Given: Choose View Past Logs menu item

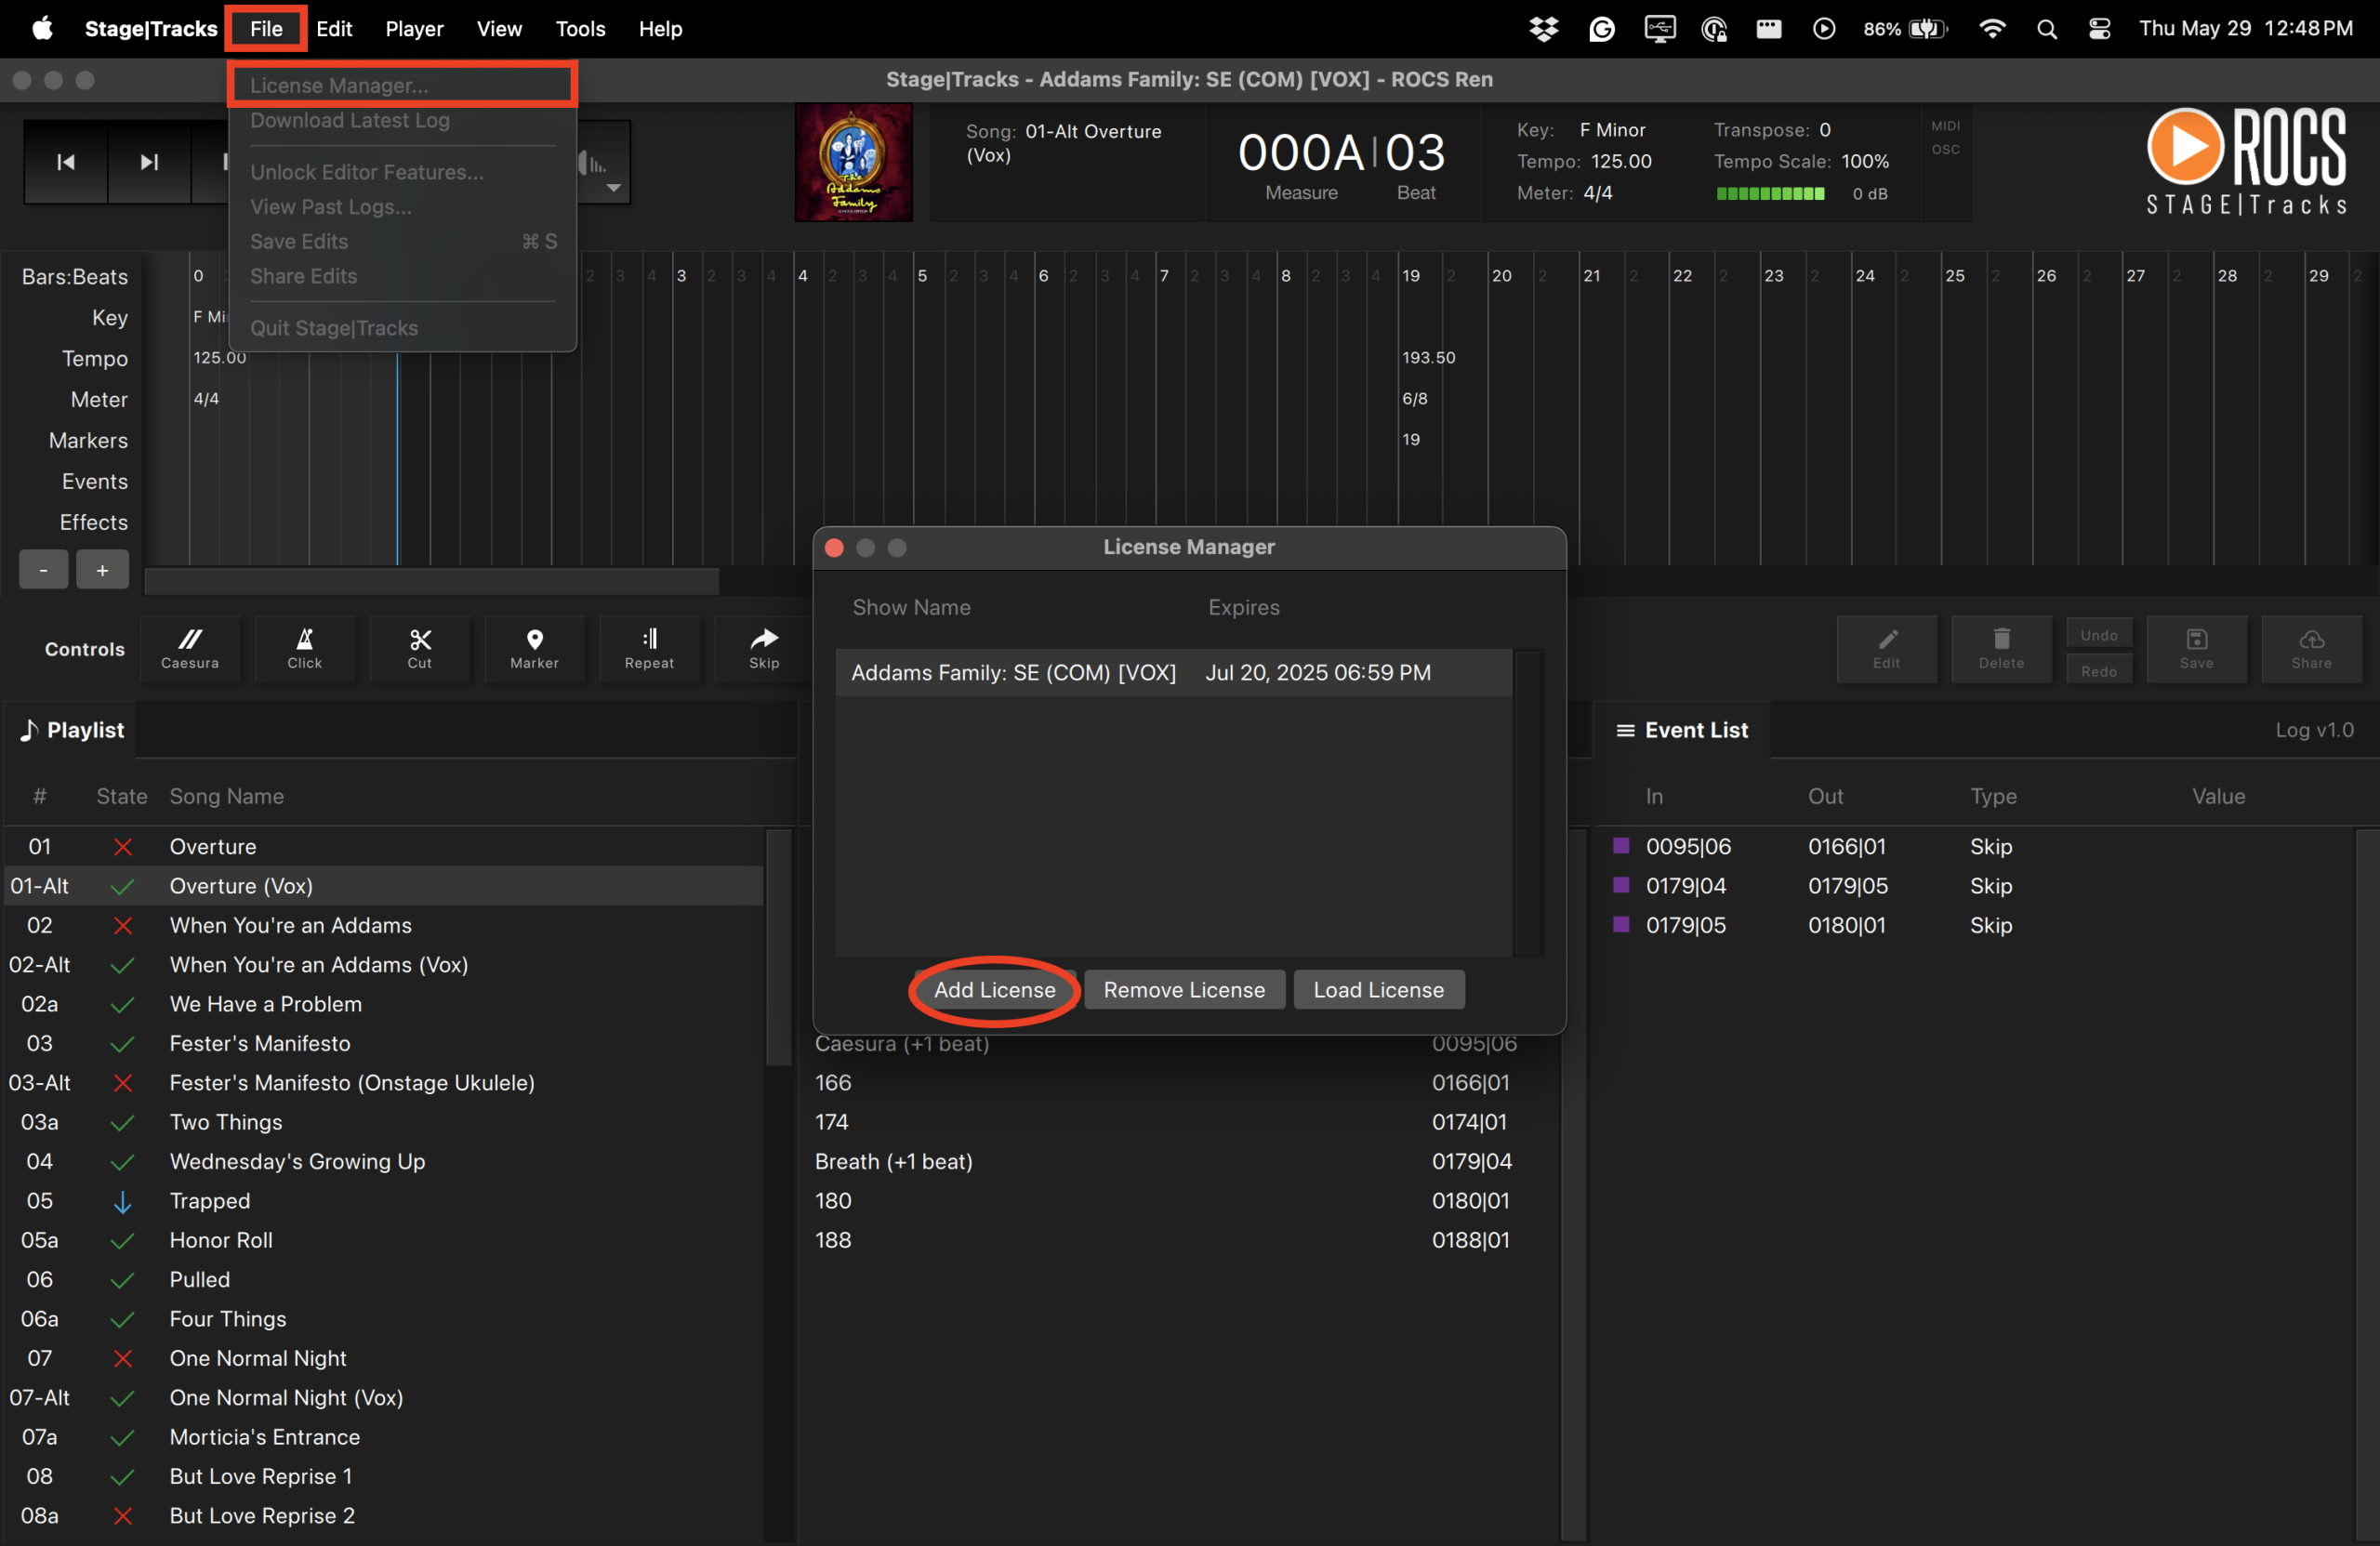Looking at the screenshot, I should (402, 207).
